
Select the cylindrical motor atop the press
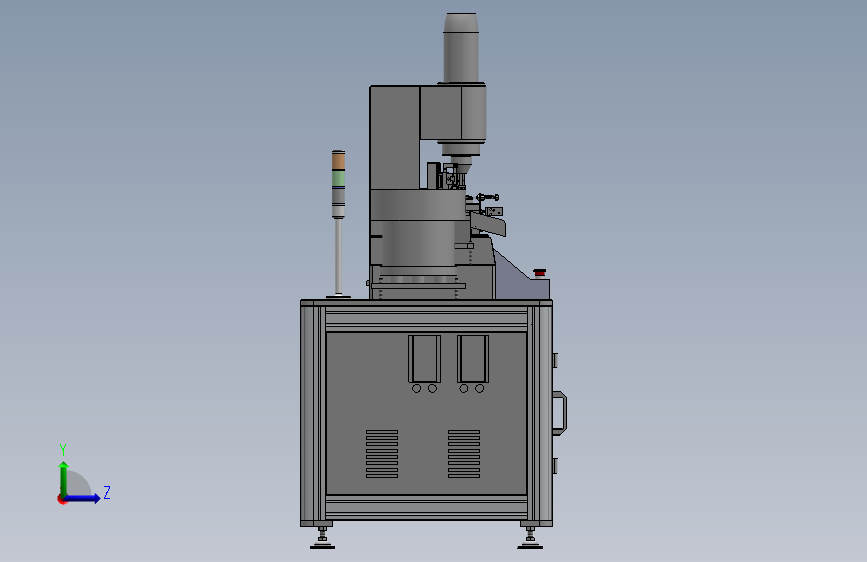[x=461, y=48]
